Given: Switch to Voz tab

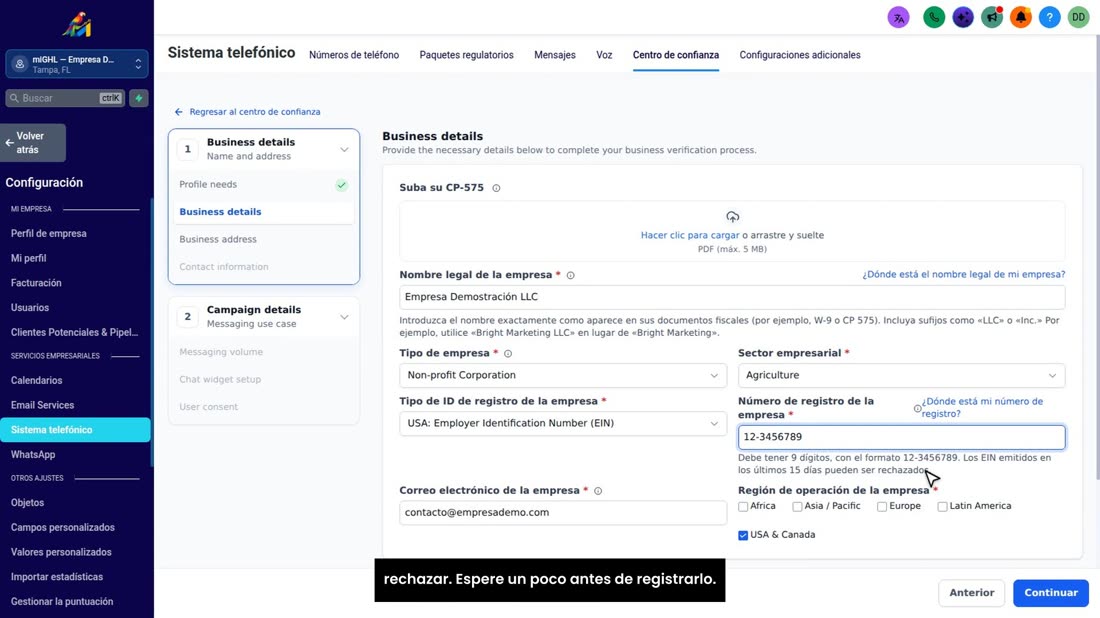Looking at the screenshot, I should (604, 55).
